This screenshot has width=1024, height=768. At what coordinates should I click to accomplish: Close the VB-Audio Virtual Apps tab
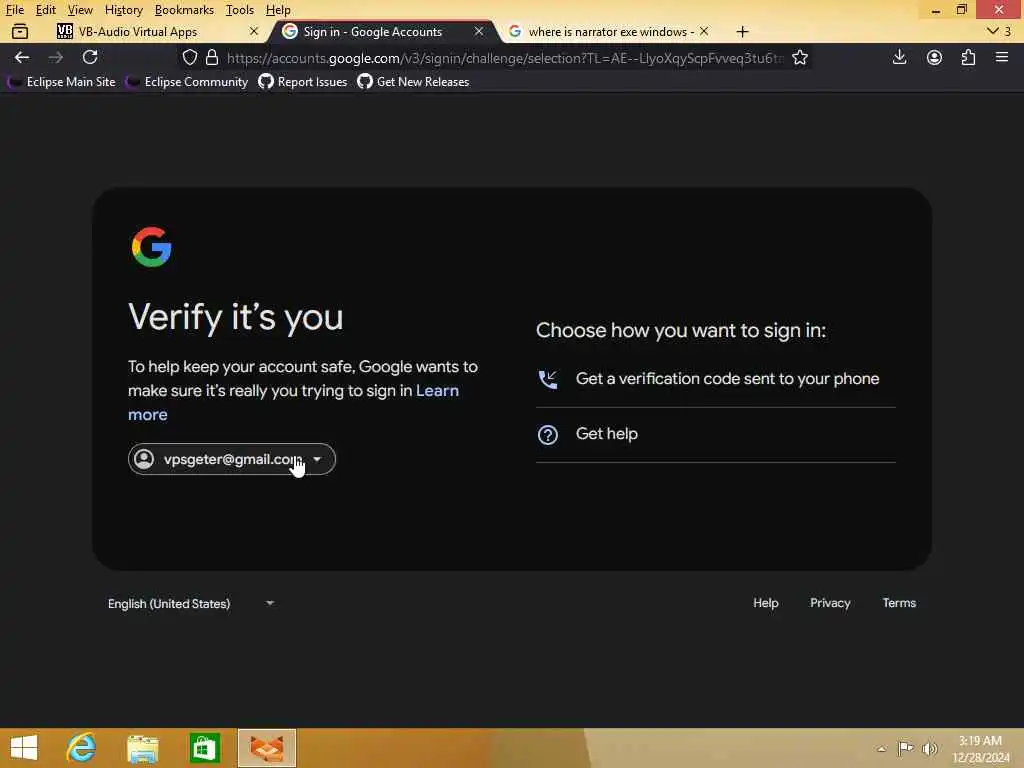click(x=254, y=31)
